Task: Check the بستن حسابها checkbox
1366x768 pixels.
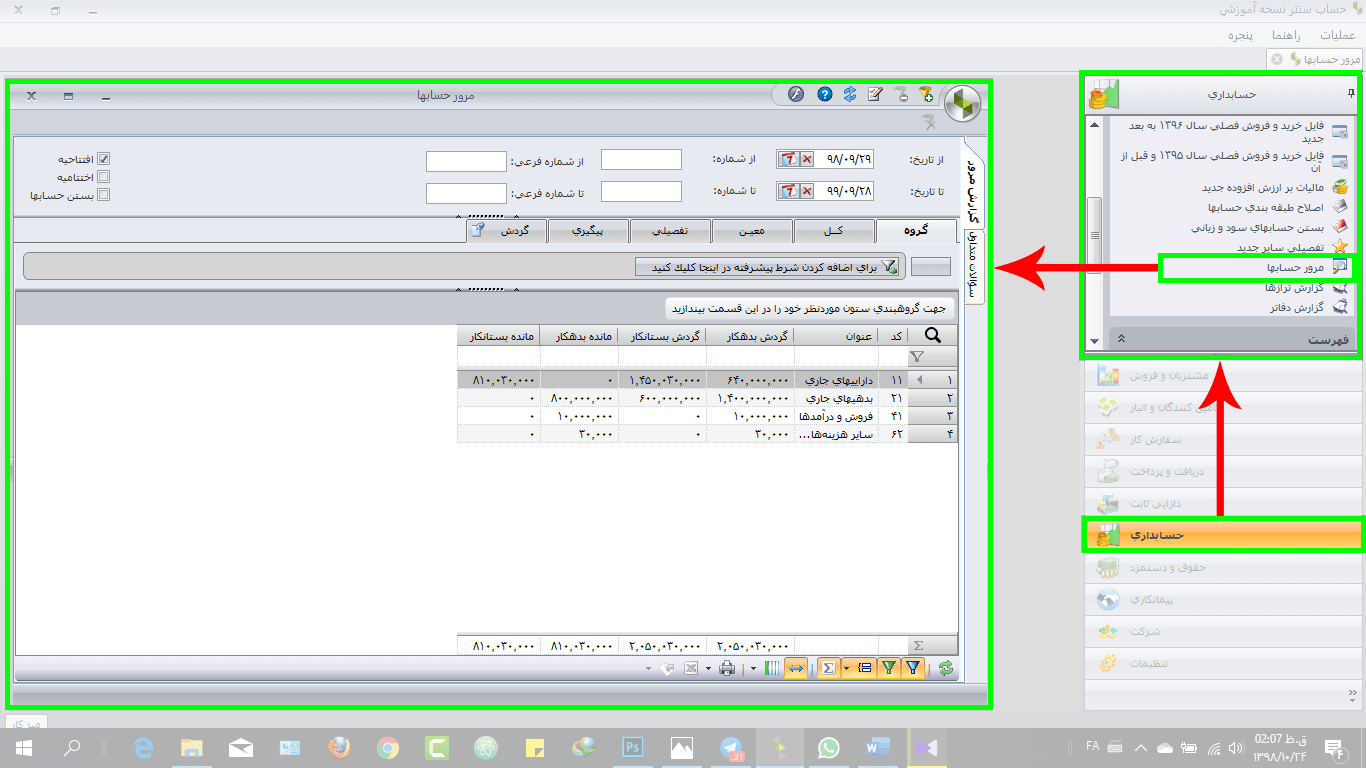Action: pos(103,195)
